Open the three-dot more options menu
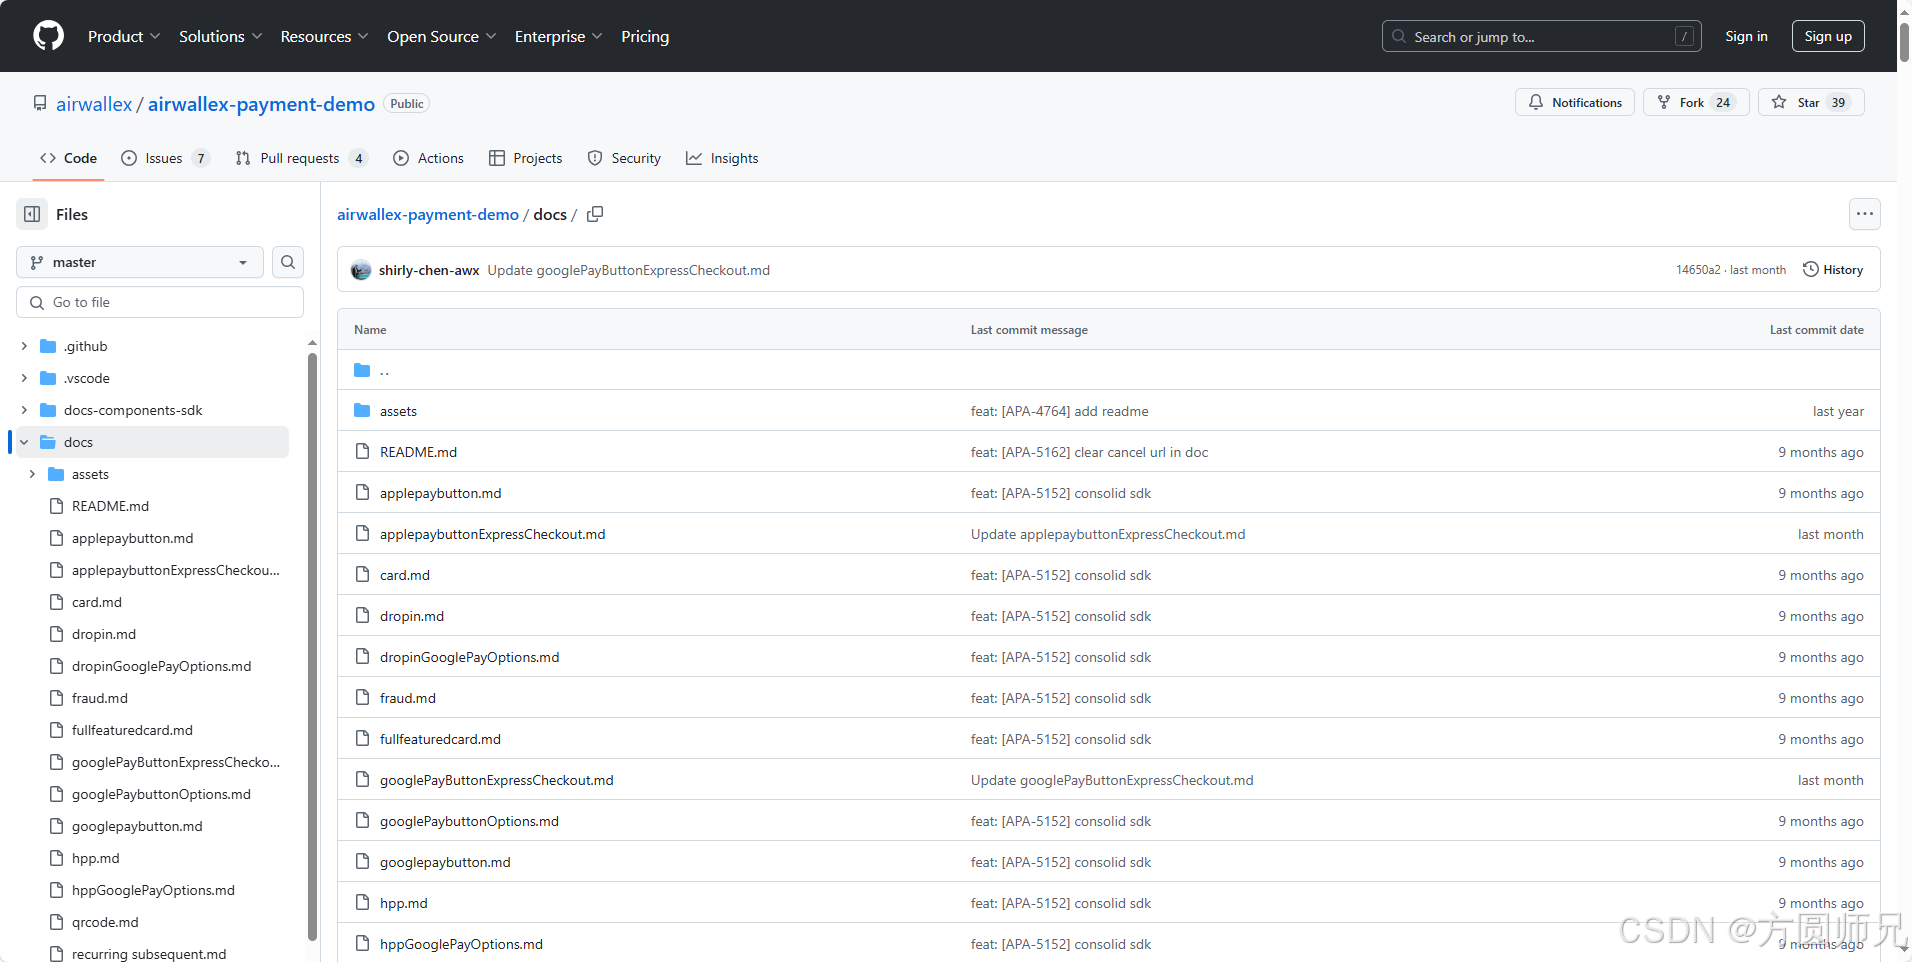This screenshot has width=1912, height=962. pos(1865,214)
